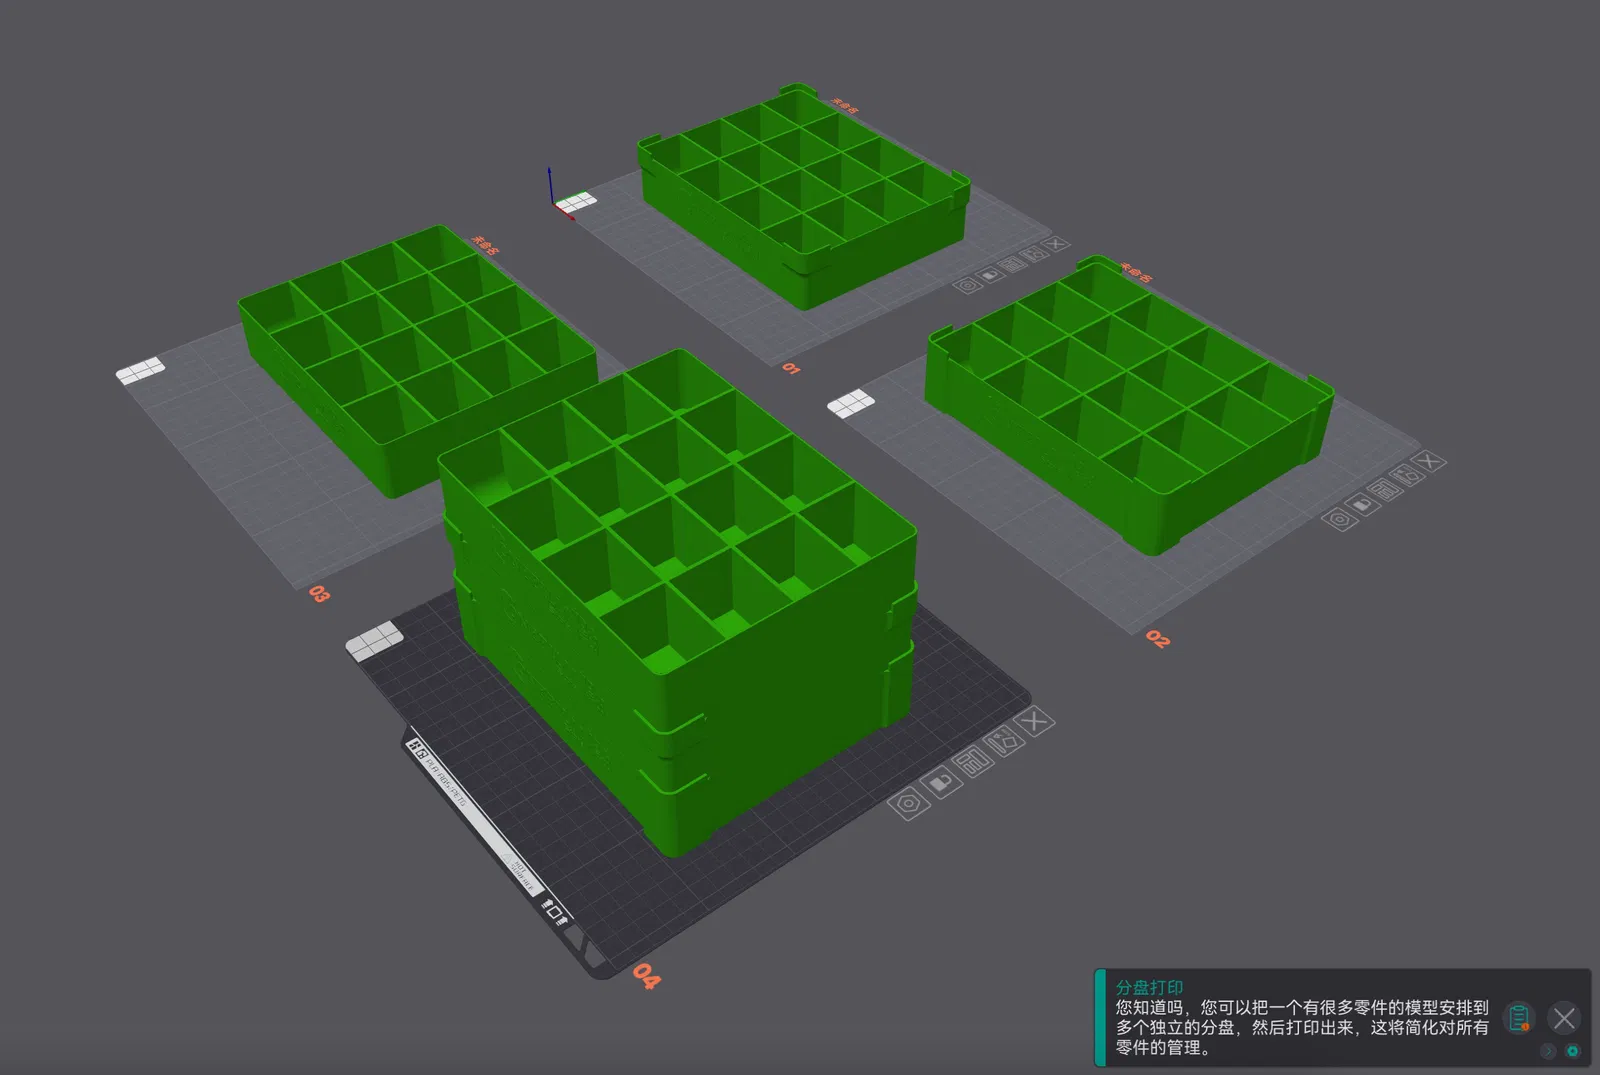This screenshot has width=1600, height=1075.
Task: Click the 未命名 name label of plate 02
Action: click(1135, 272)
